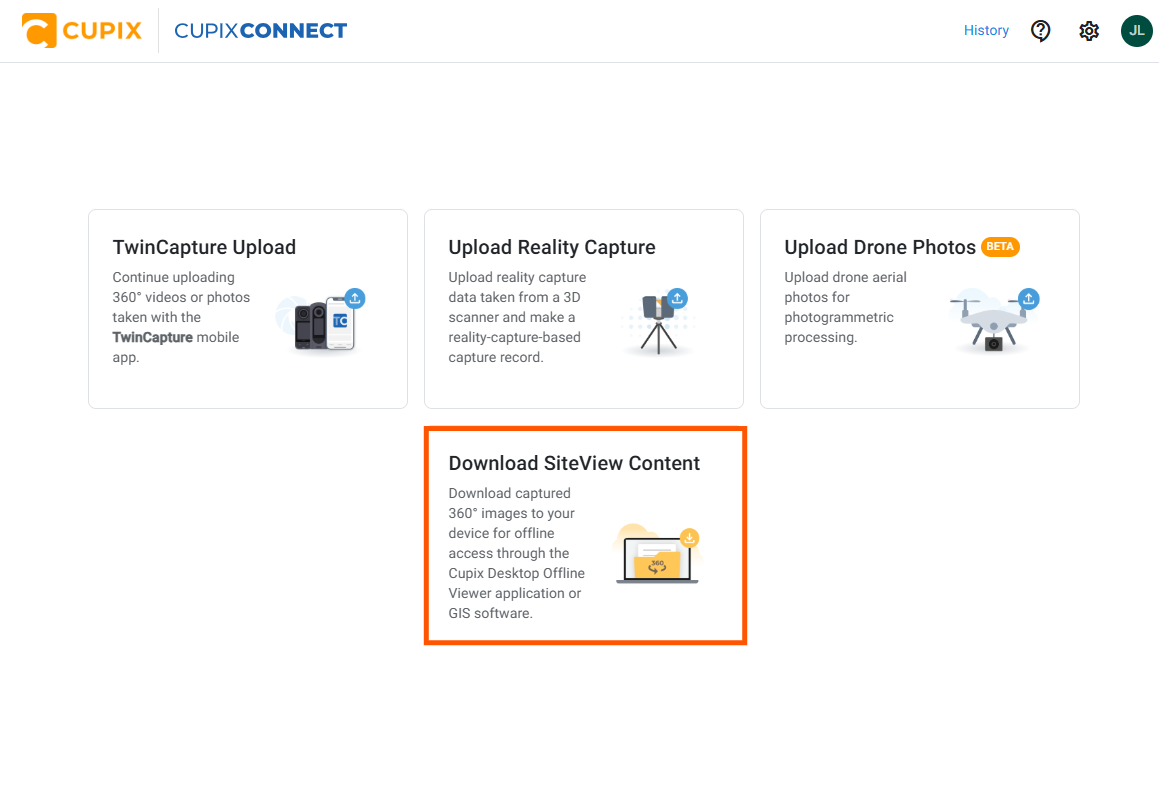
Task: Select the Download SiteView Content heading
Action: click(574, 463)
